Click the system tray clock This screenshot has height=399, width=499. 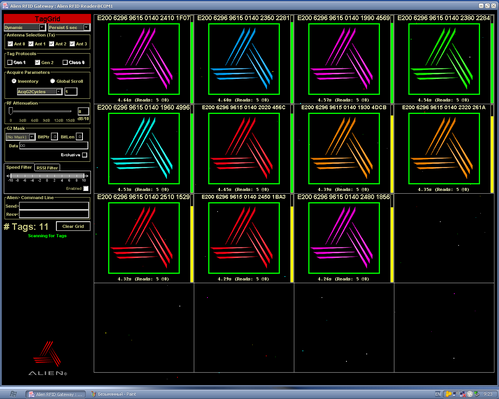(487, 394)
